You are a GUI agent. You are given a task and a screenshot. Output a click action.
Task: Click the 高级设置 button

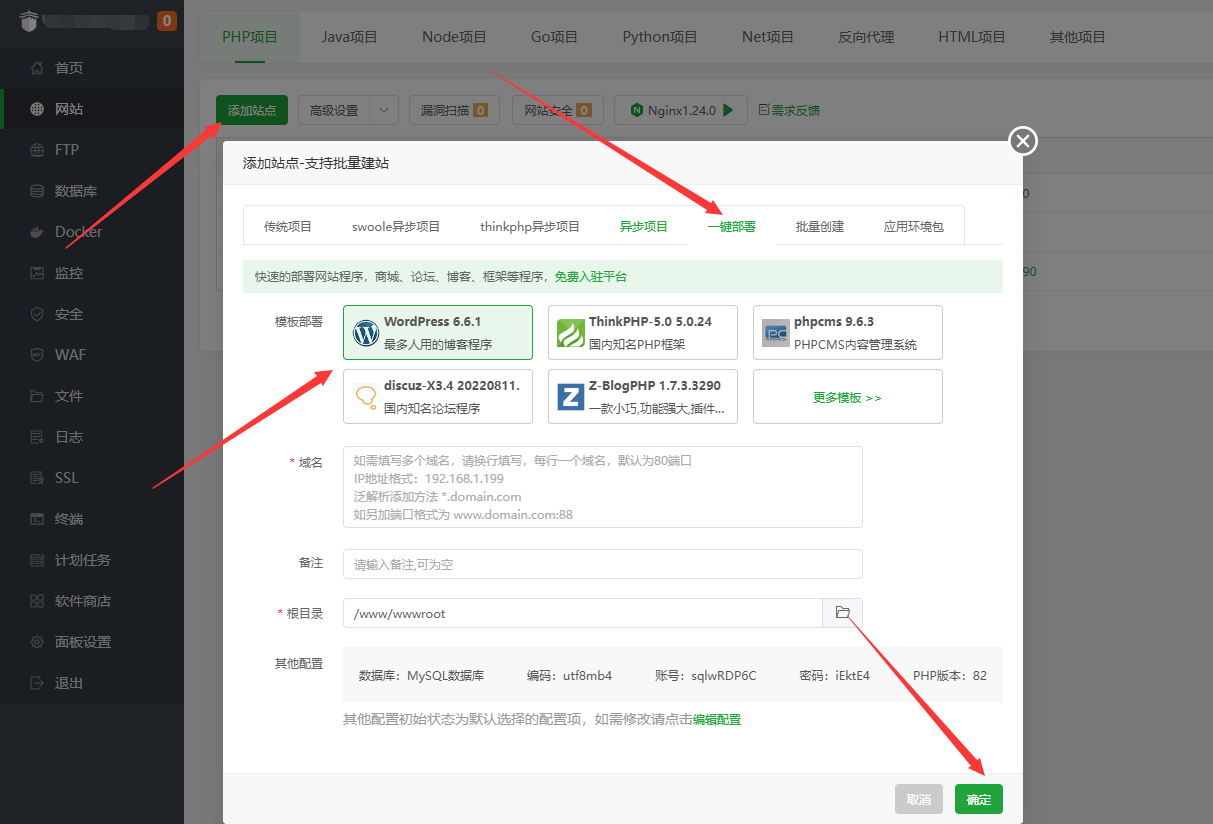click(334, 111)
